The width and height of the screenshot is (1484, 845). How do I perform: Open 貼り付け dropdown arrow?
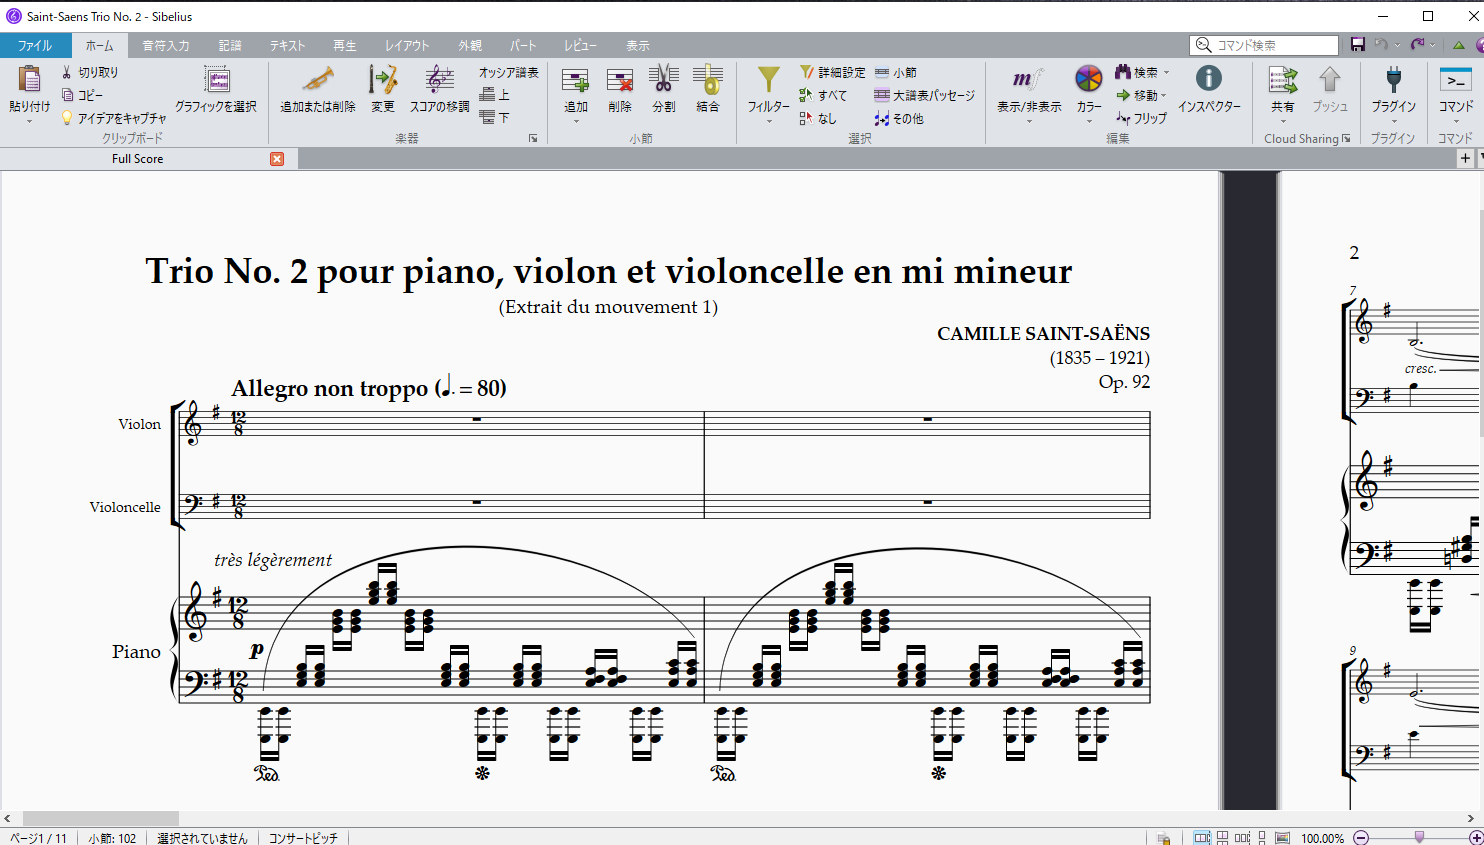(x=29, y=121)
